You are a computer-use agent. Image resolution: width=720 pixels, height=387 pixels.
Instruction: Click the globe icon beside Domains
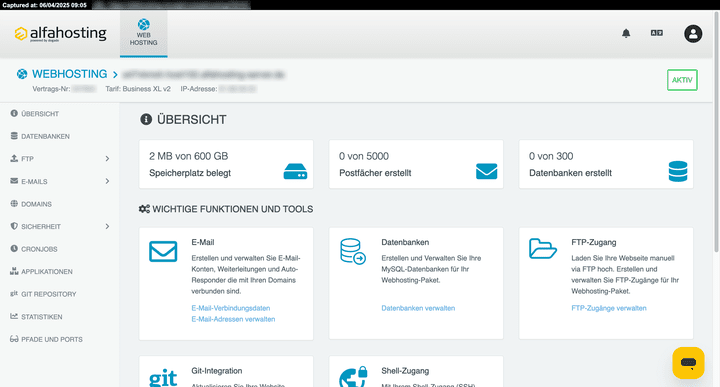tap(14, 203)
